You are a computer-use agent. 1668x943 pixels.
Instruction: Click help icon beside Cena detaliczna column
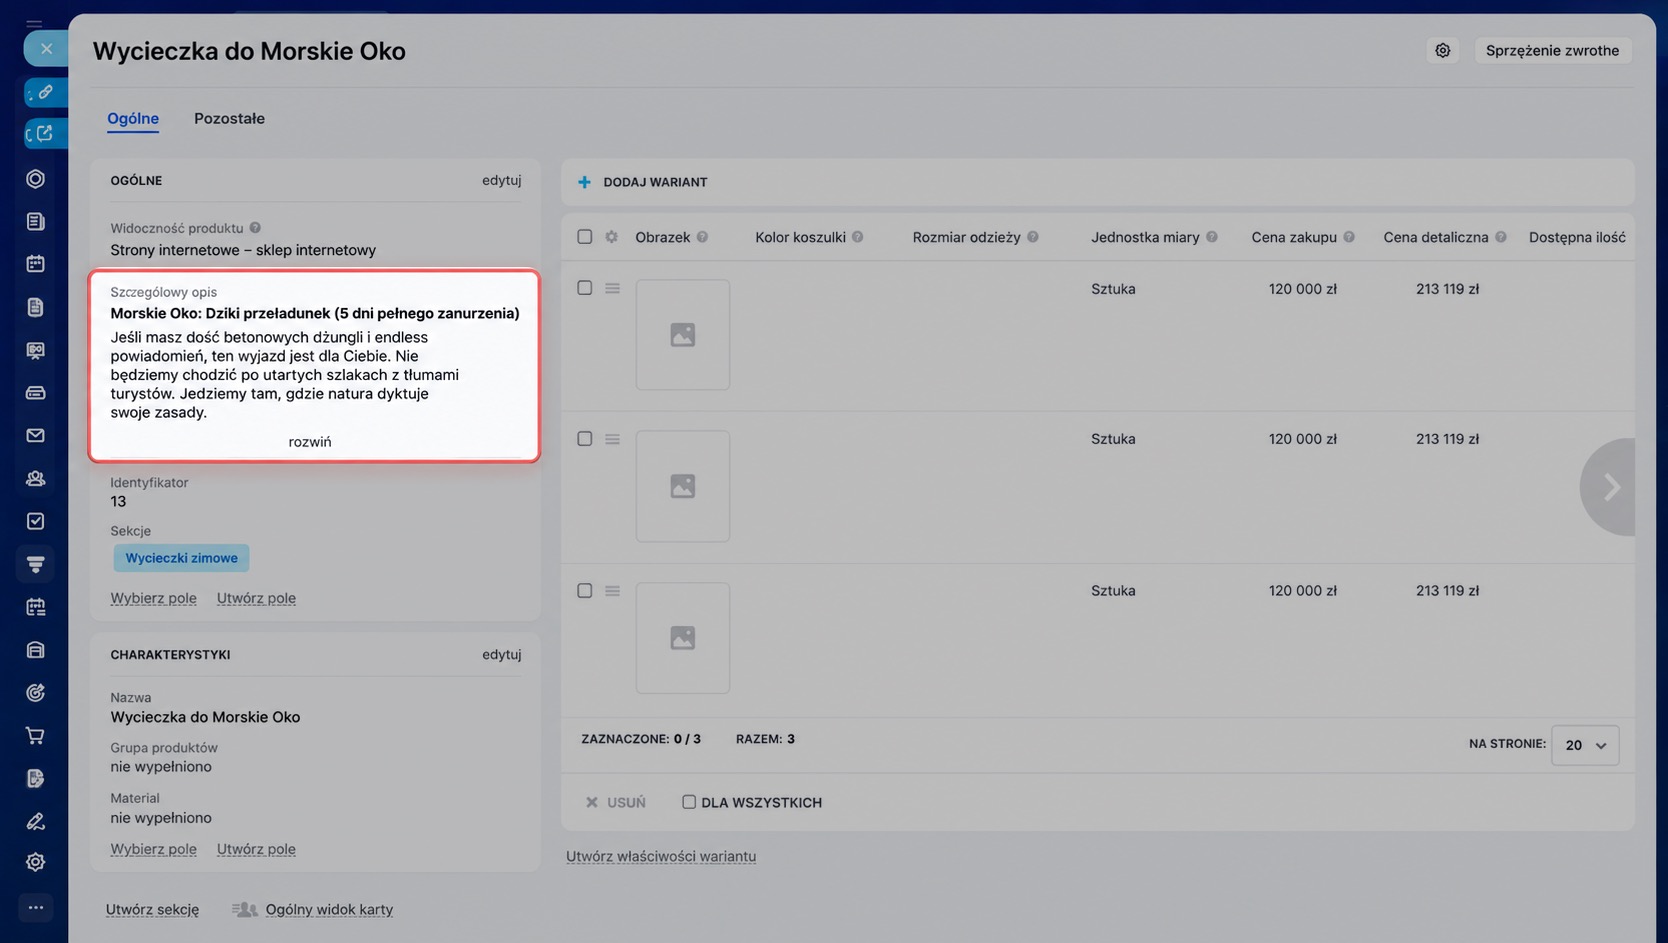1501,237
